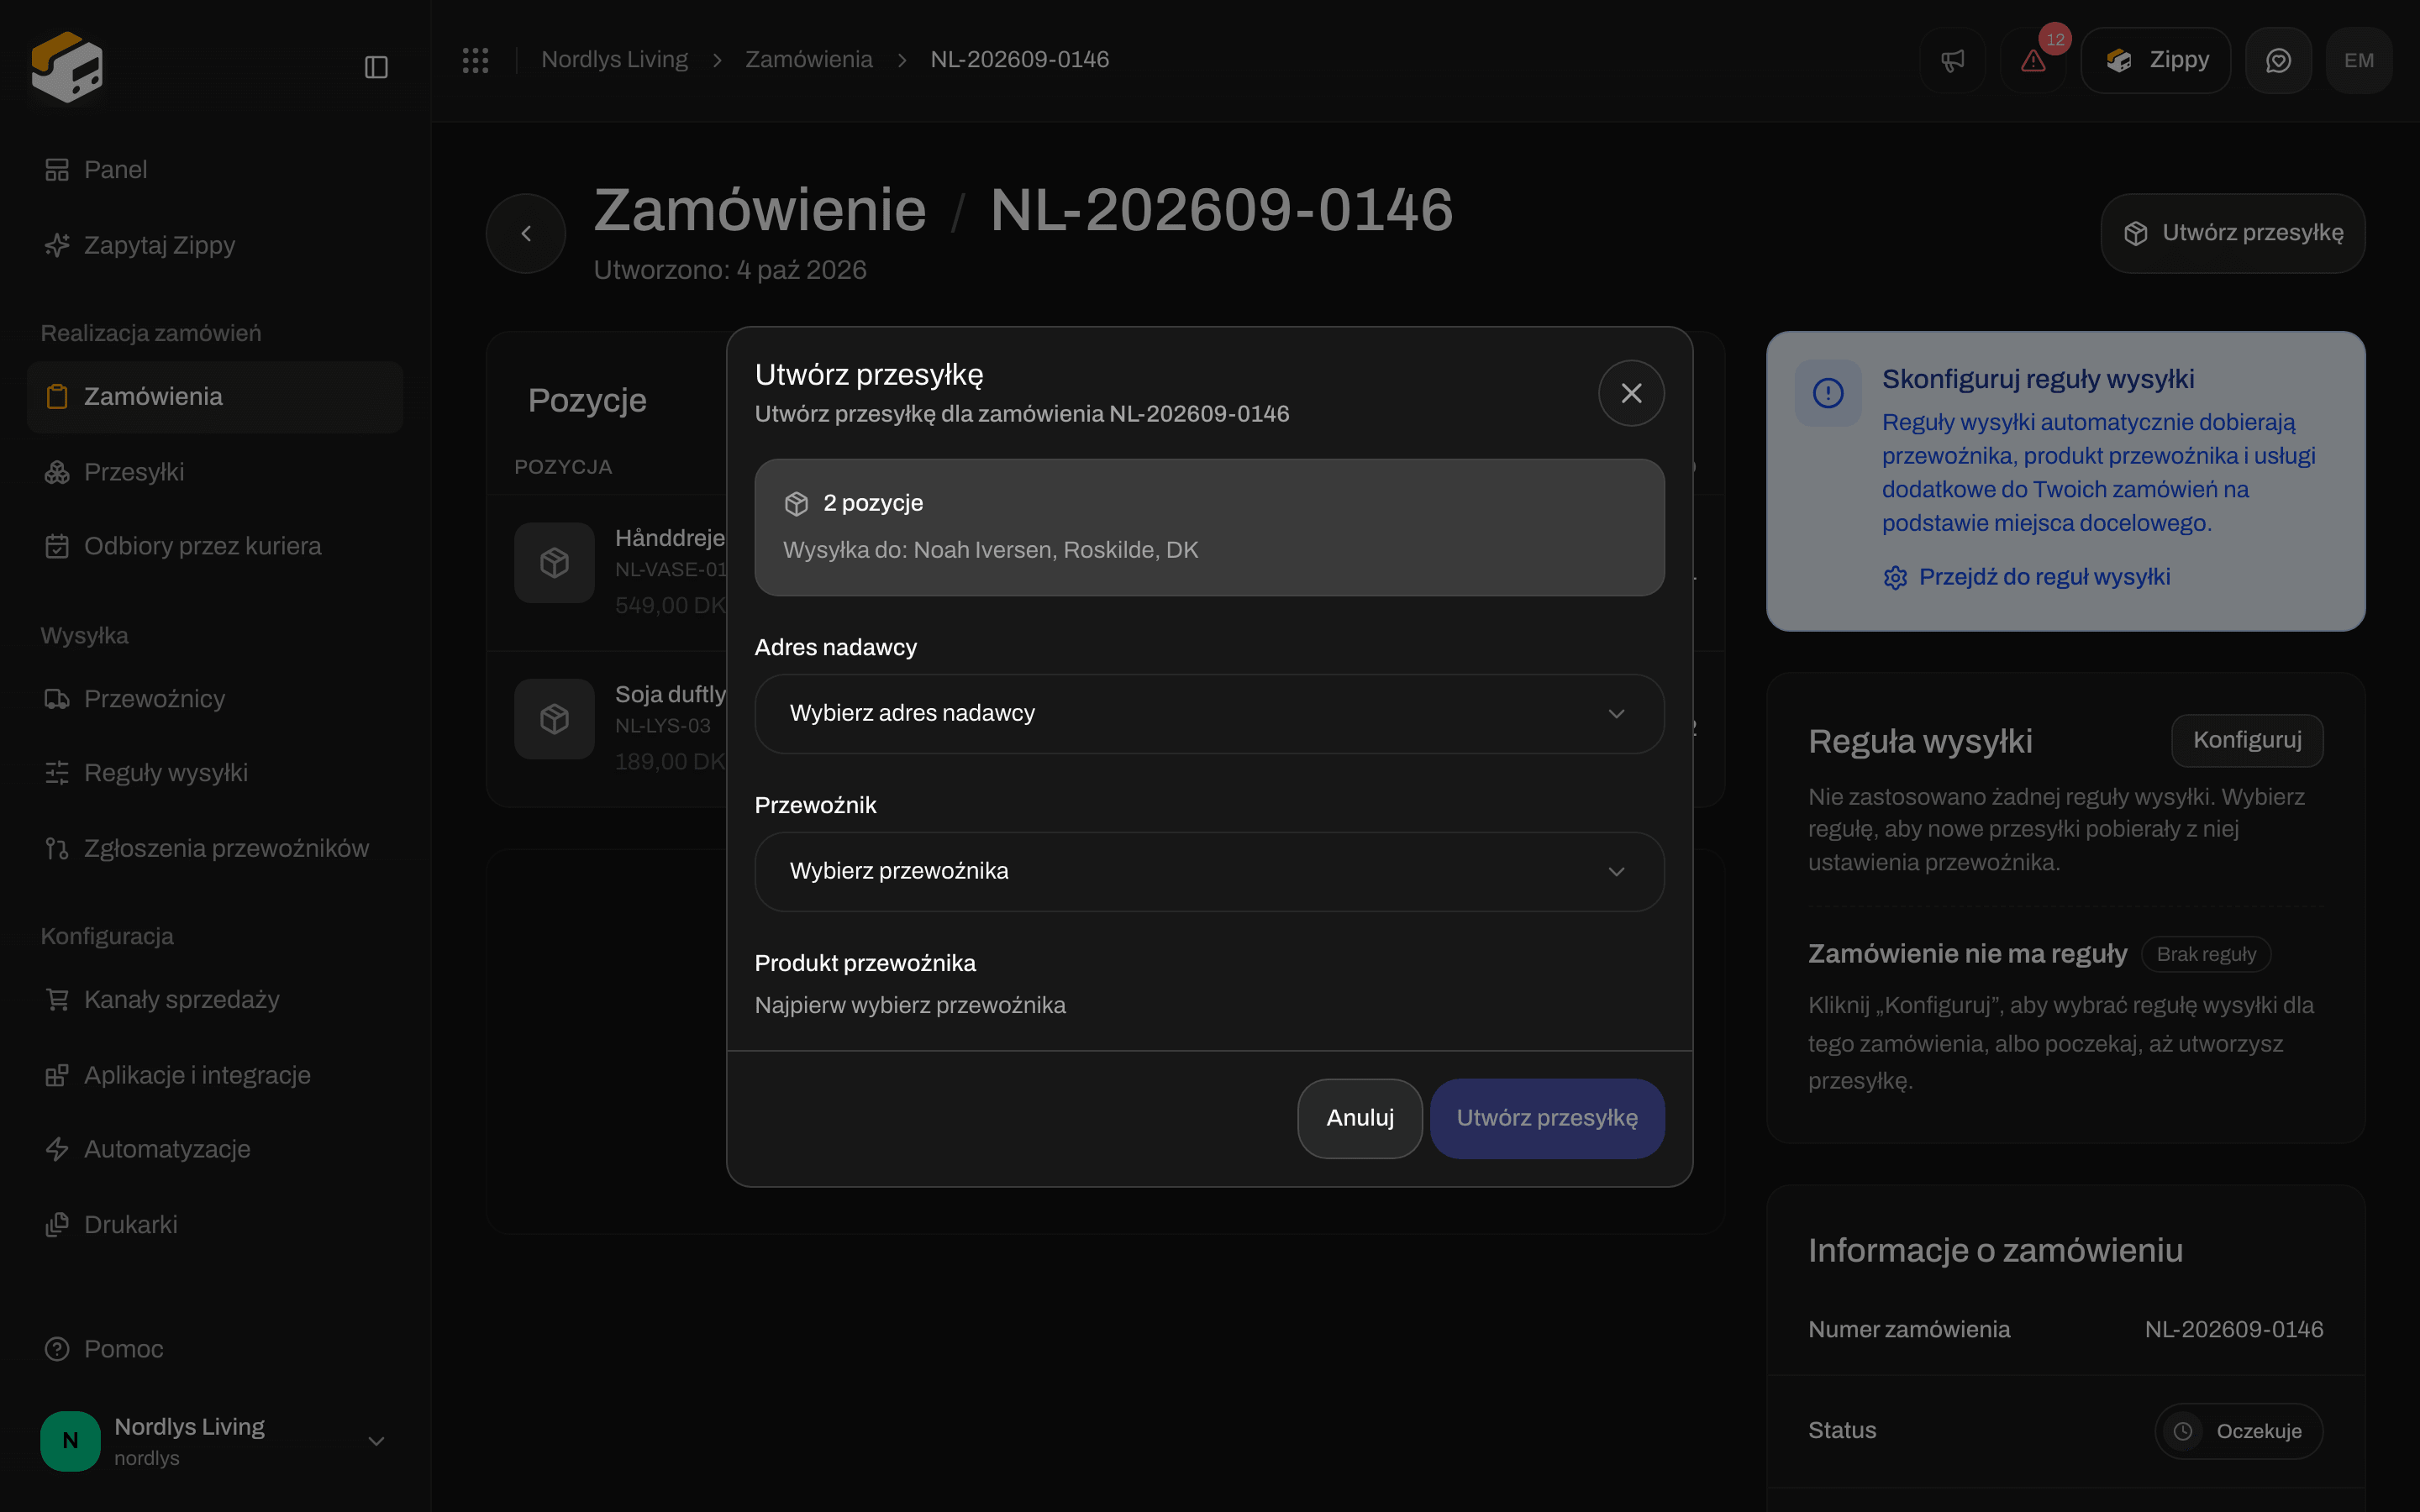This screenshot has height=1512, width=2420.
Task: Click the page header Utwórz przesyłkę button
Action: tap(2233, 233)
